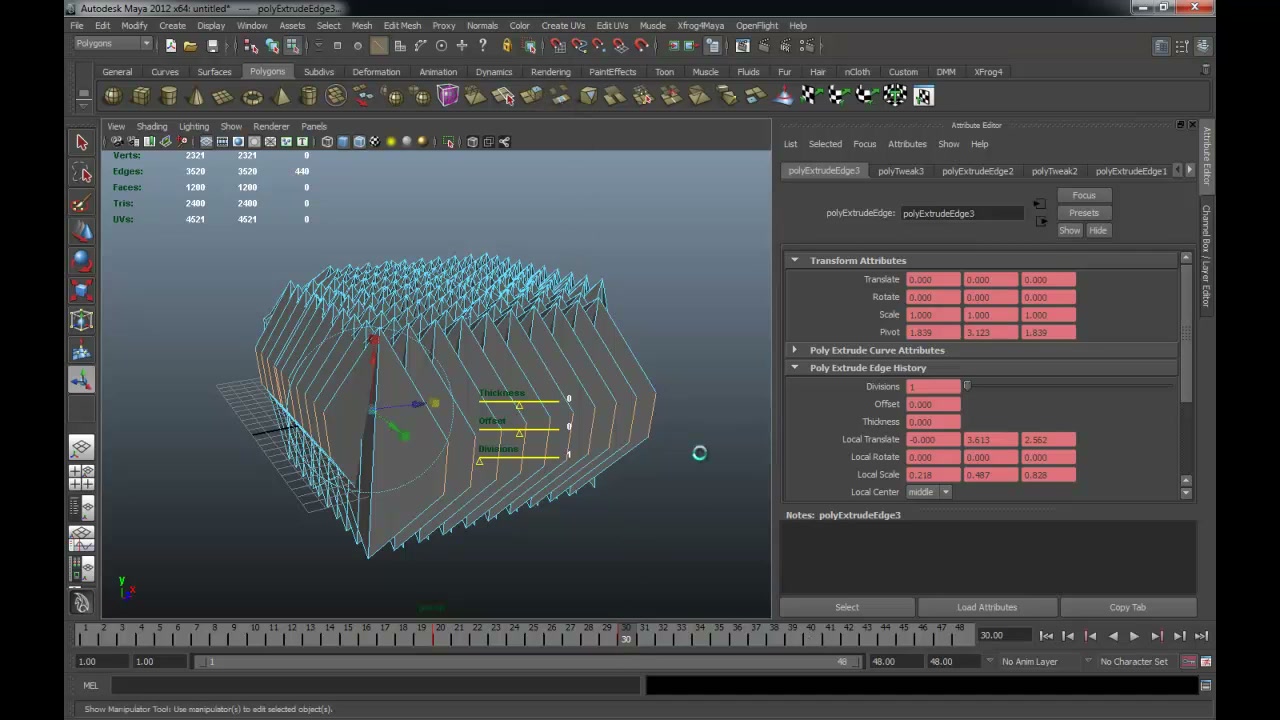This screenshot has height=720, width=1280.
Task: Toggle isolate select in viewport toolbar
Action: click(449, 142)
